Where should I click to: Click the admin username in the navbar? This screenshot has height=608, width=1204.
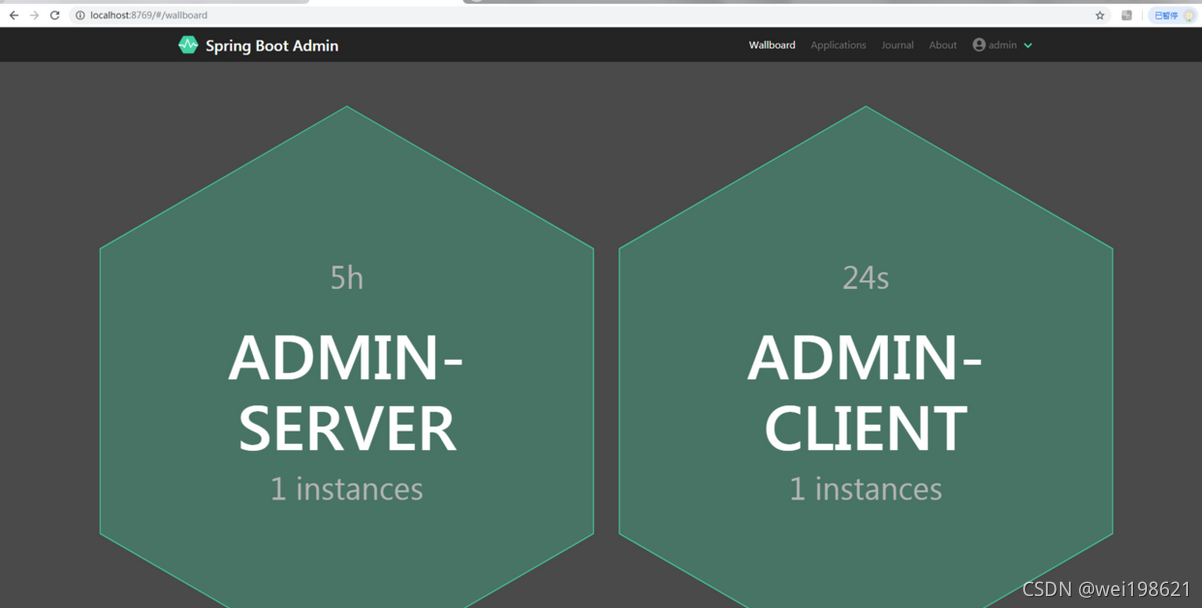click(x=1003, y=45)
